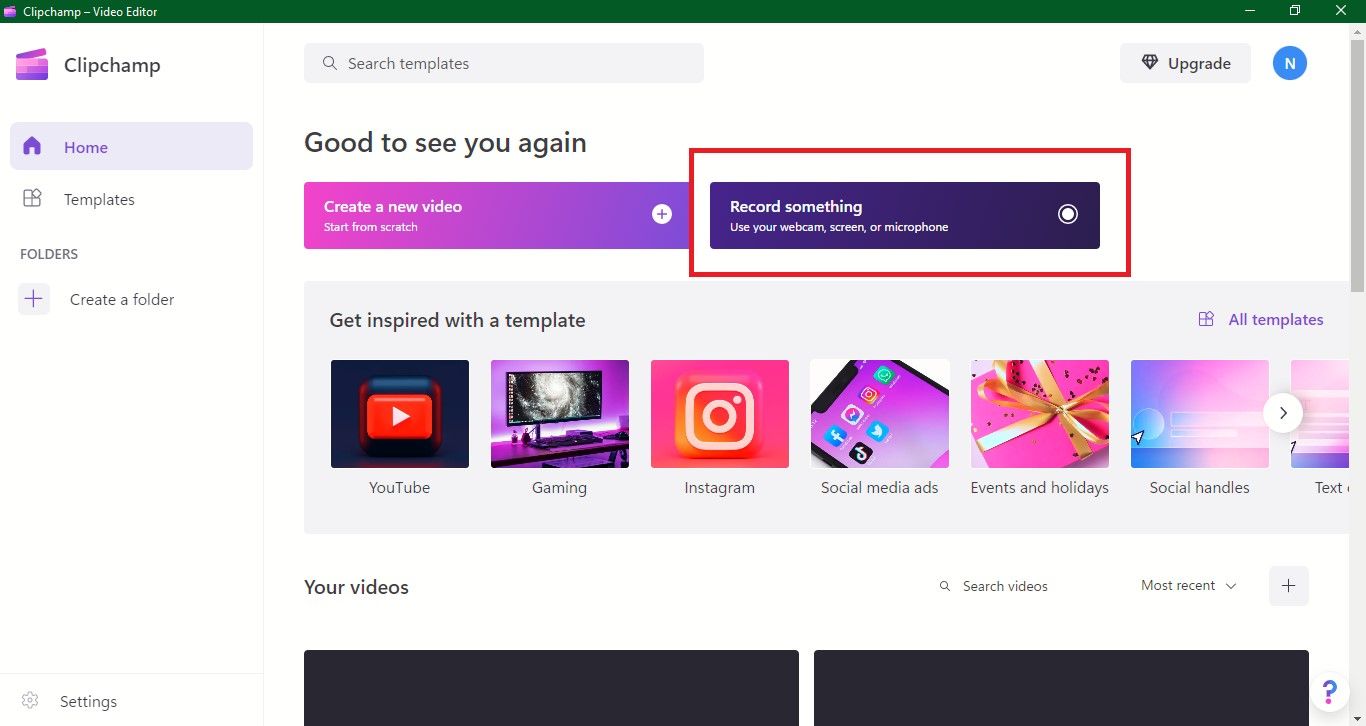Click the Instagram category label

(719, 488)
